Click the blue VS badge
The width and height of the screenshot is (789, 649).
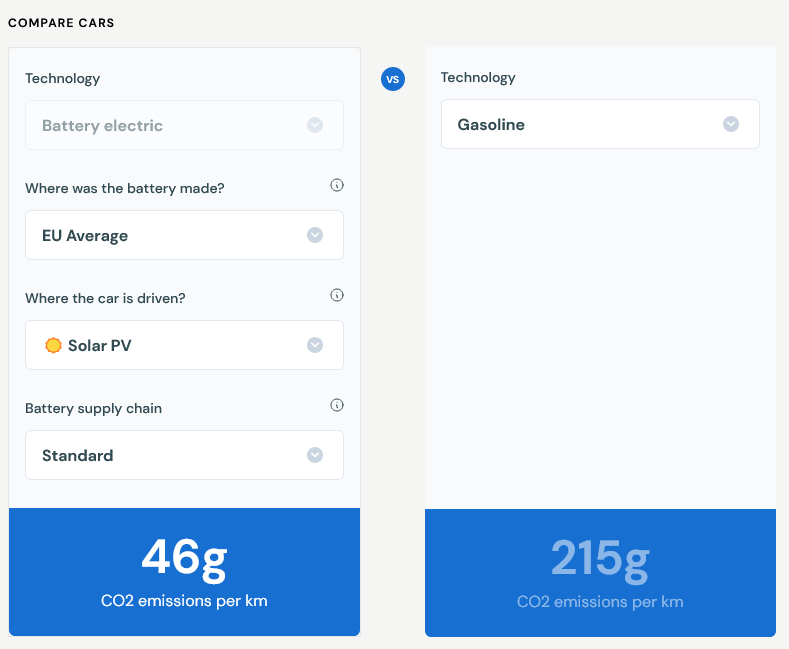click(x=392, y=79)
